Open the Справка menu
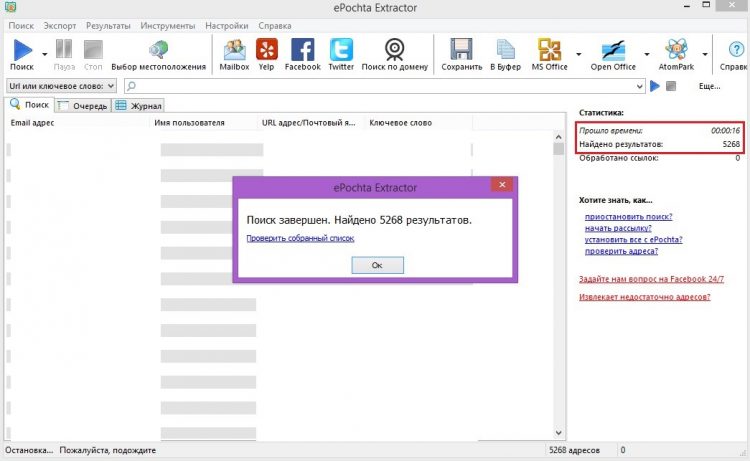Screen dimensions: 750x461 pyautogui.click(x=275, y=26)
